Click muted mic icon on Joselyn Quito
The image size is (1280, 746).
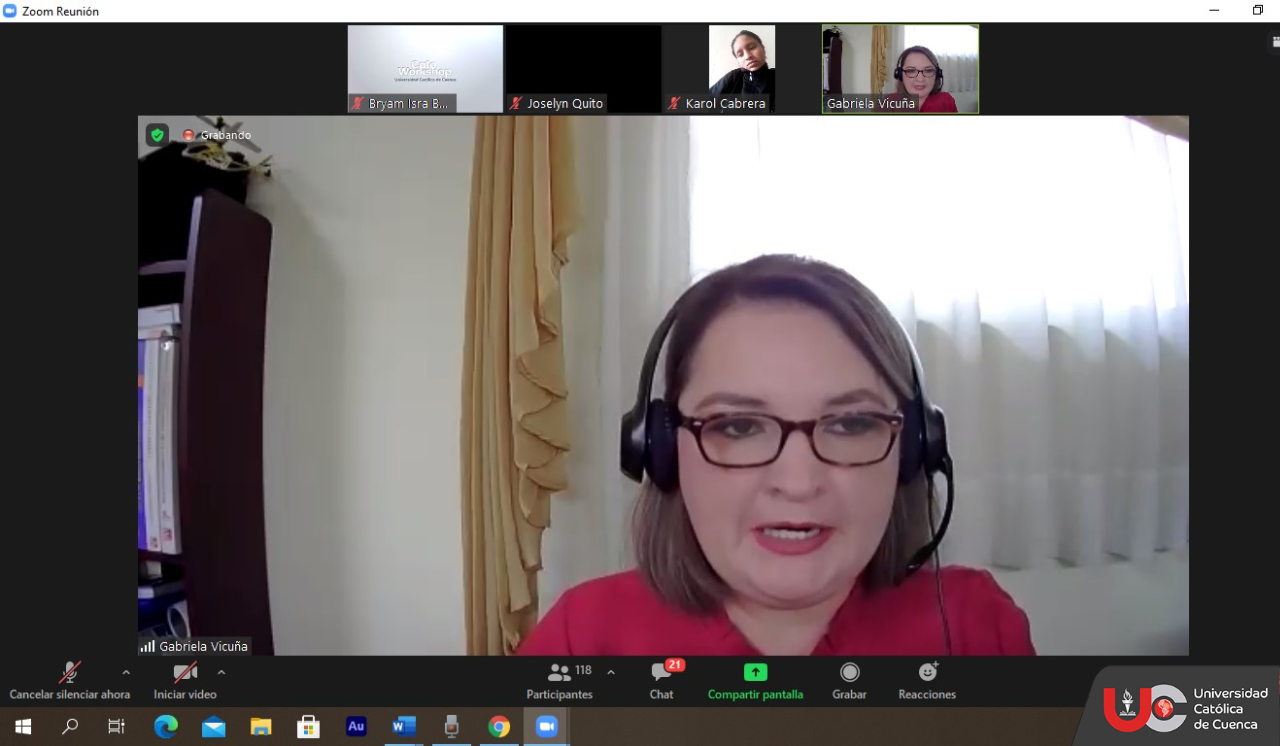pyautogui.click(x=516, y=103)
